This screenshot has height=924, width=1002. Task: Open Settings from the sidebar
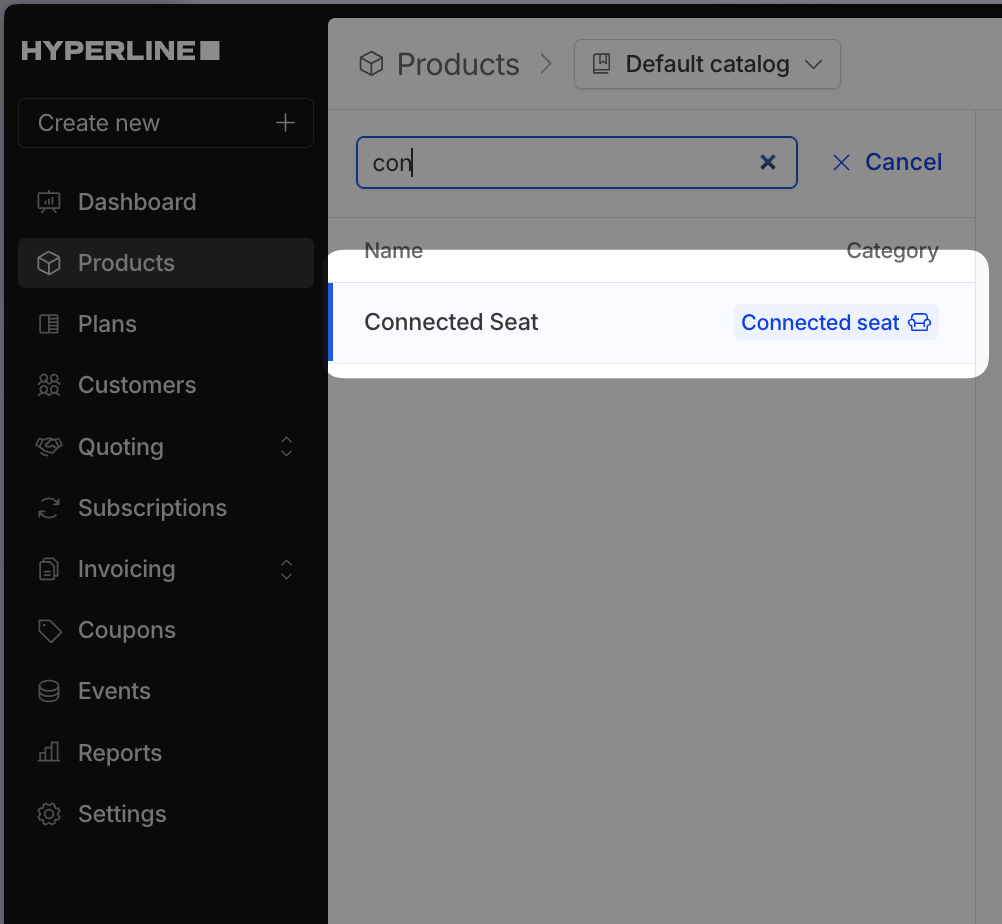coord(166,814)
